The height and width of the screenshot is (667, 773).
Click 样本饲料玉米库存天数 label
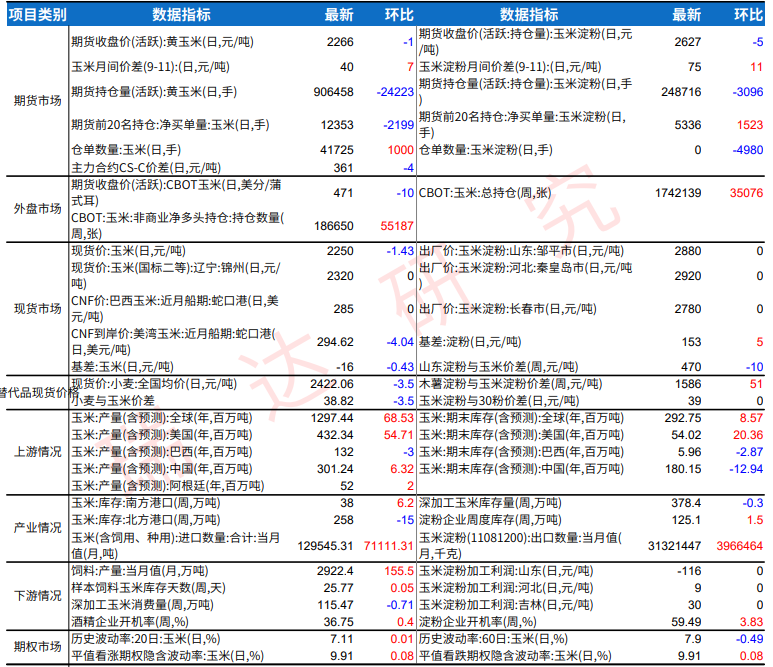click(148, 588)
